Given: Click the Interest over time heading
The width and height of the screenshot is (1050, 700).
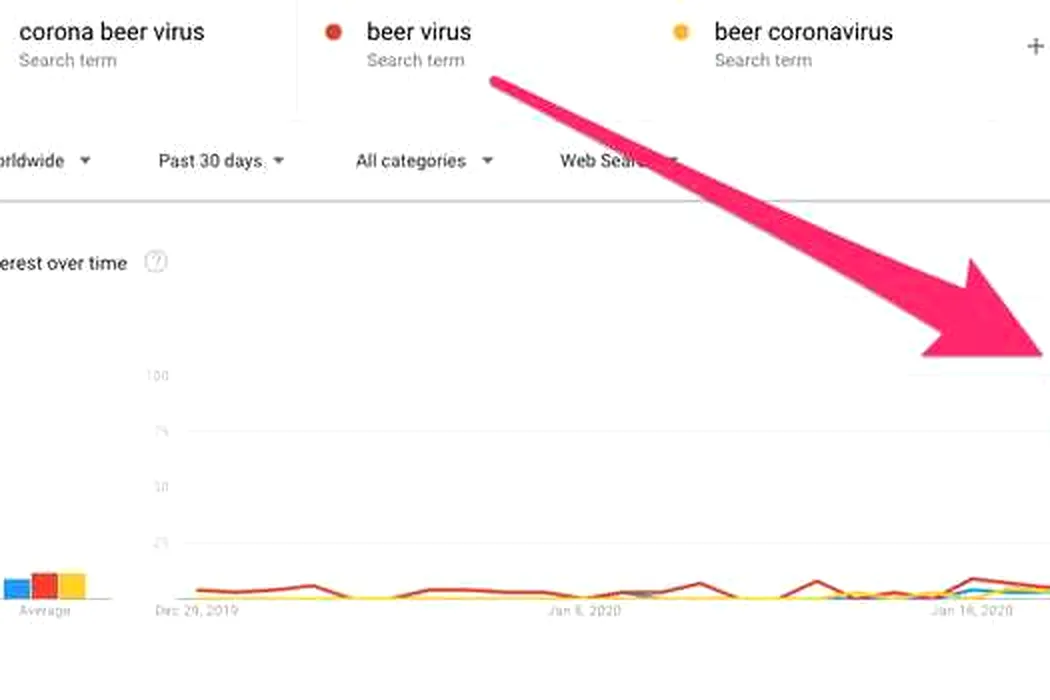Looking at the screenshot, I should point(64,263).
